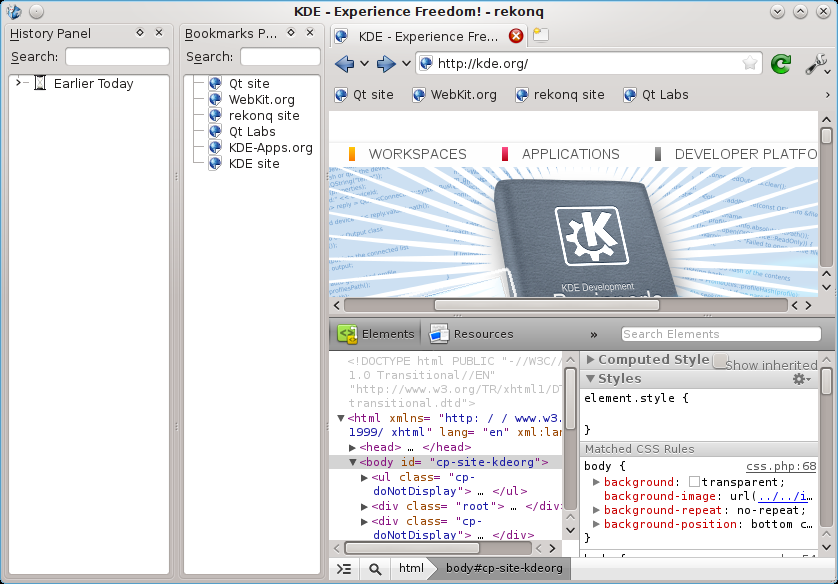Expand background property triangle
Image resolution: width=838 pixels, height=584 pixels.
tap(596, 482)
